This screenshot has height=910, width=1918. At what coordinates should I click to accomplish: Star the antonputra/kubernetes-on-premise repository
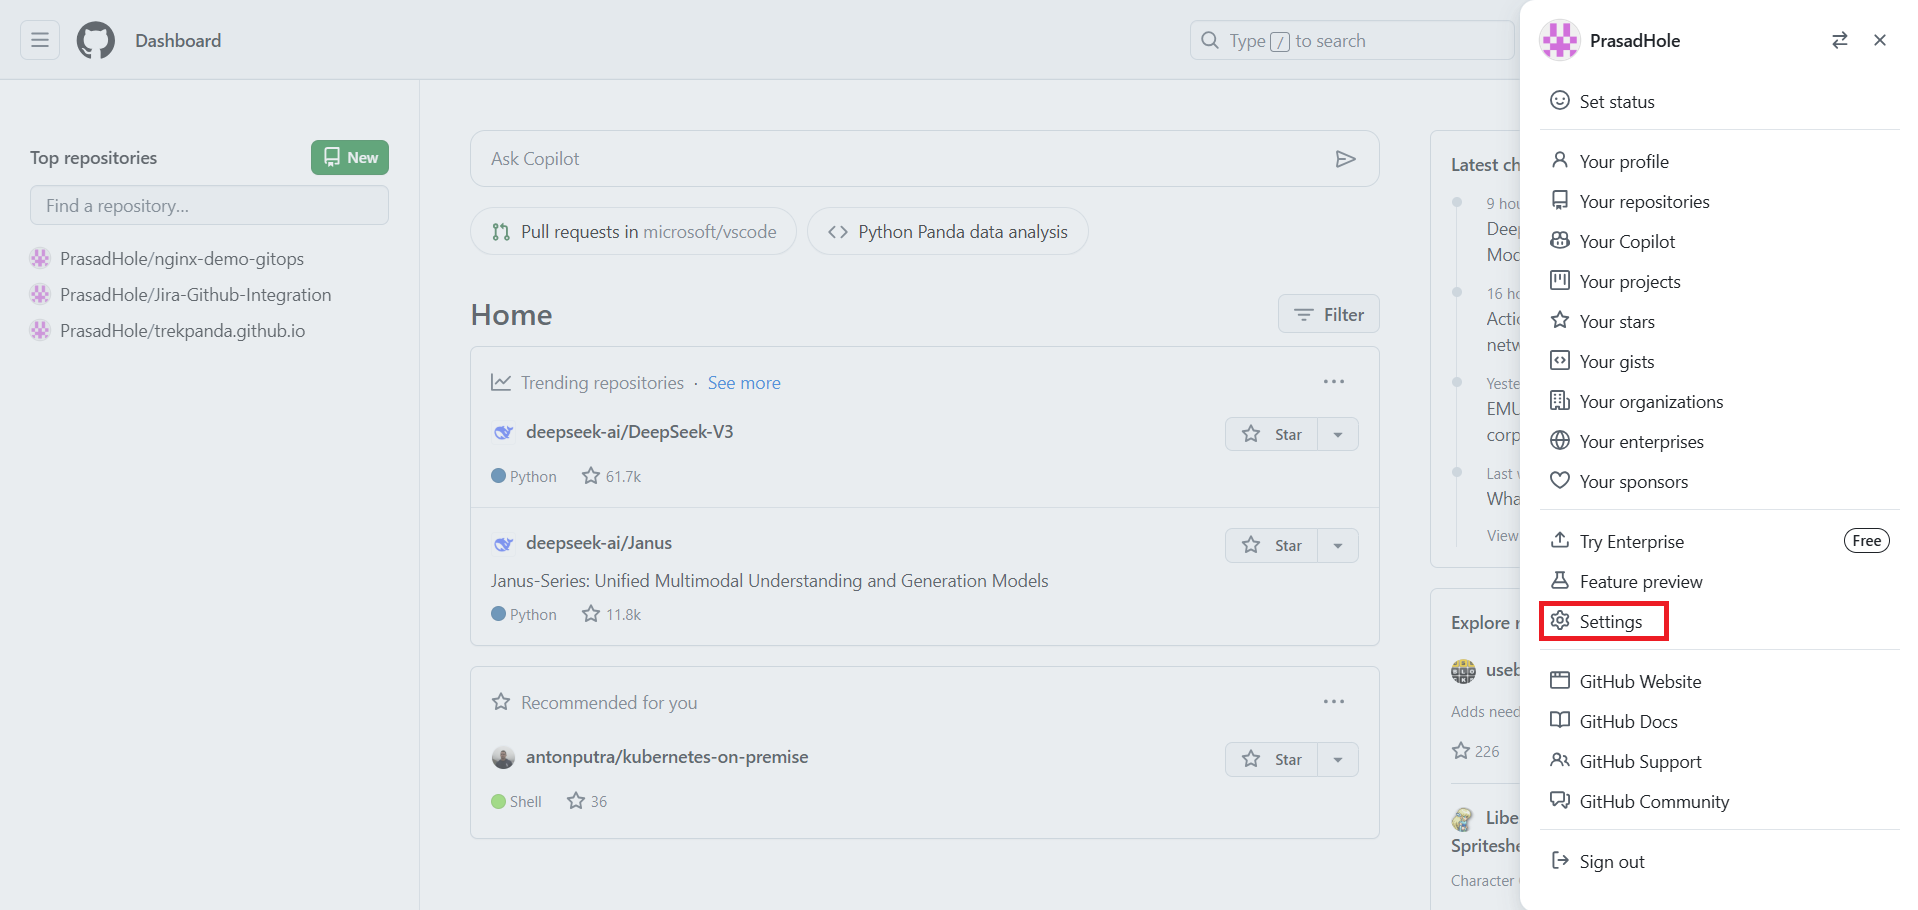point(1272,759)
